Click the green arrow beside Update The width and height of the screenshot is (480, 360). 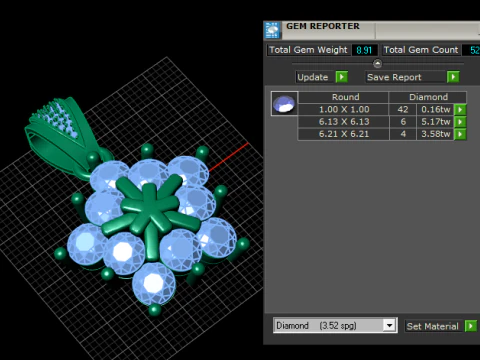tap(342, 77)
